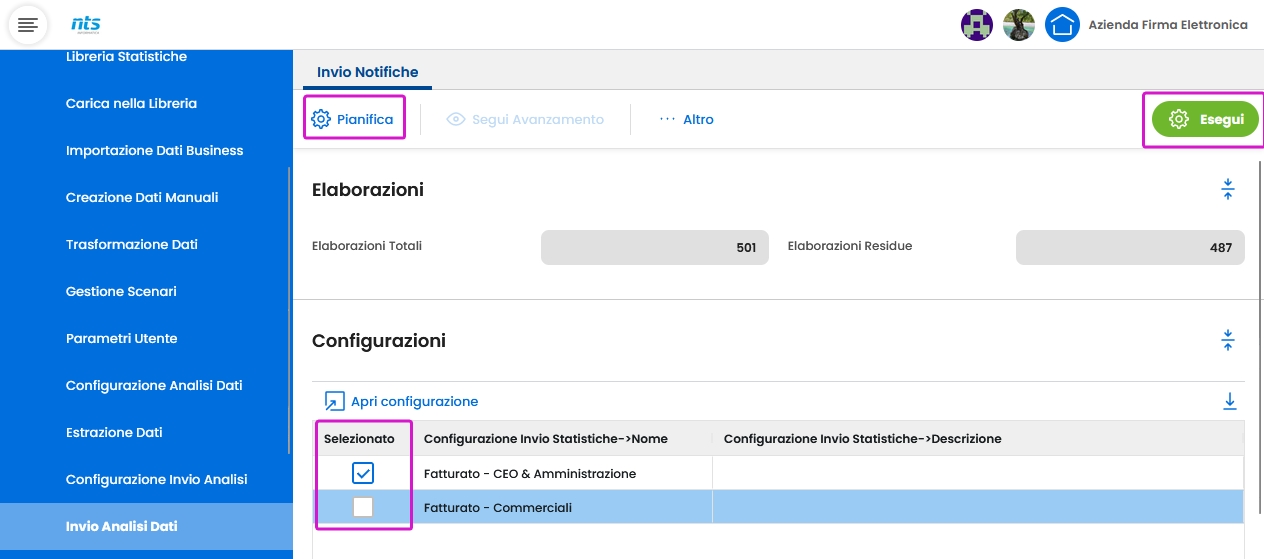The image size is (1264, 559).
Task: Click the download icon in Configurazioni
Action: pos(1230,401)
